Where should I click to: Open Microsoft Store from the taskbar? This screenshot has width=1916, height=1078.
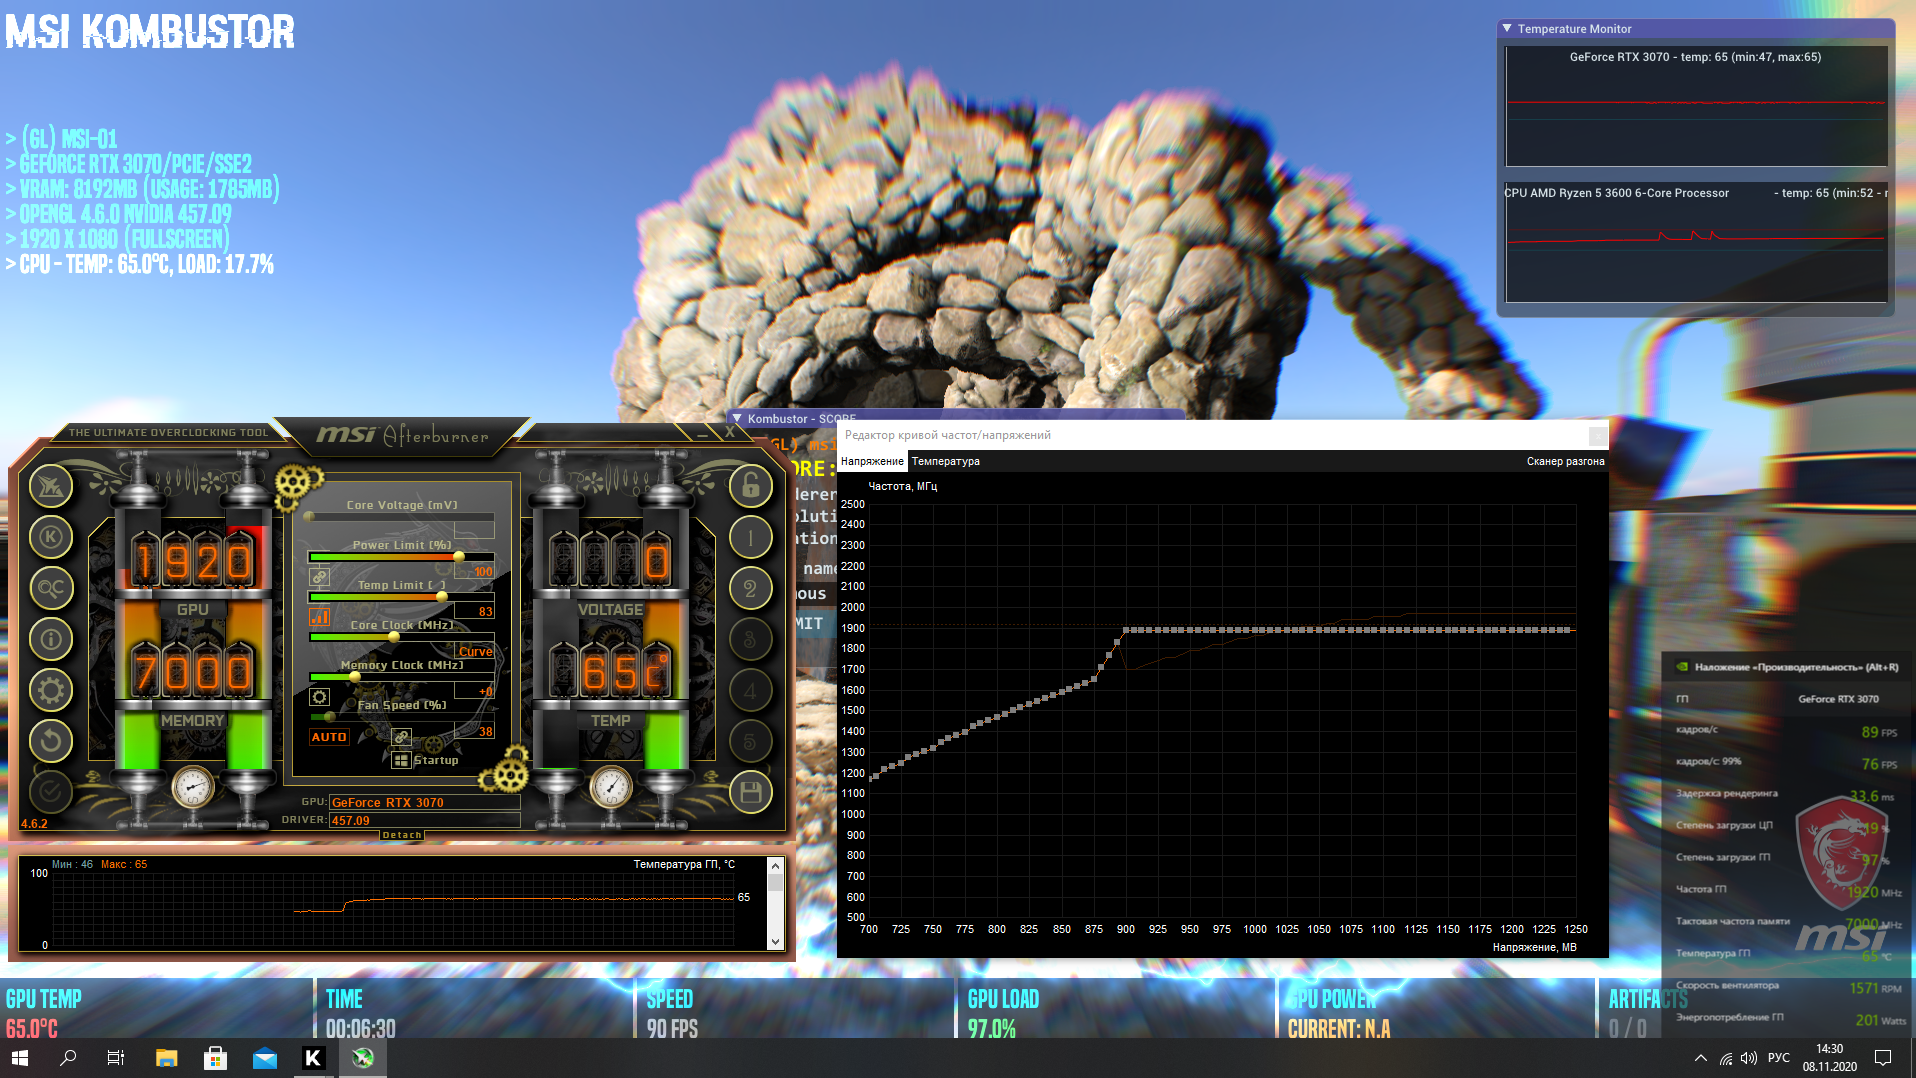point(215,1058)
